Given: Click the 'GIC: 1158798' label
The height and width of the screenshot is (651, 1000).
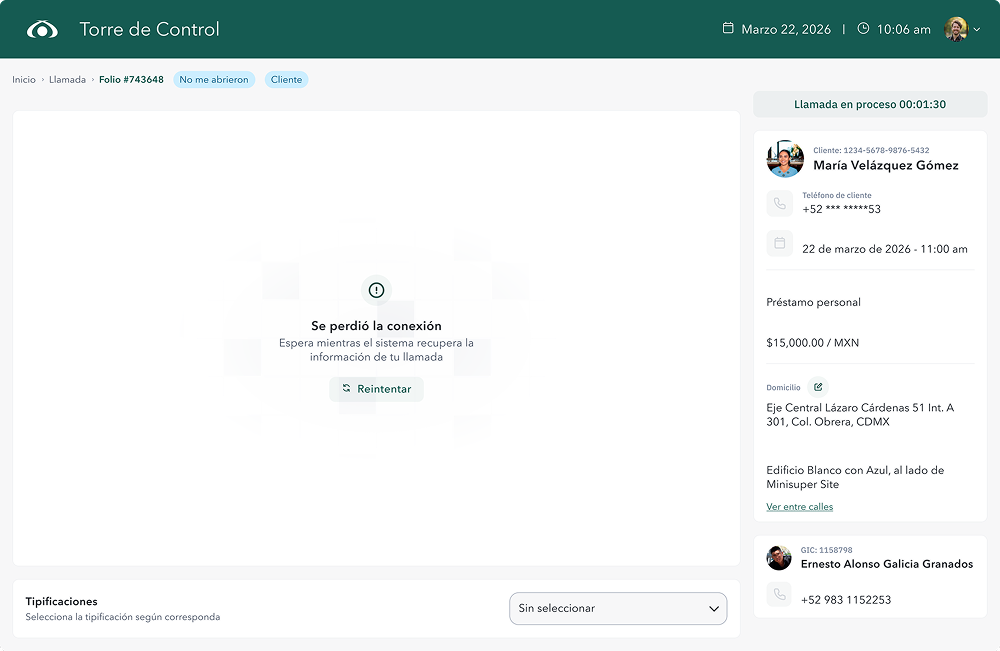Looking at the screenshot, I should point(827,550).
